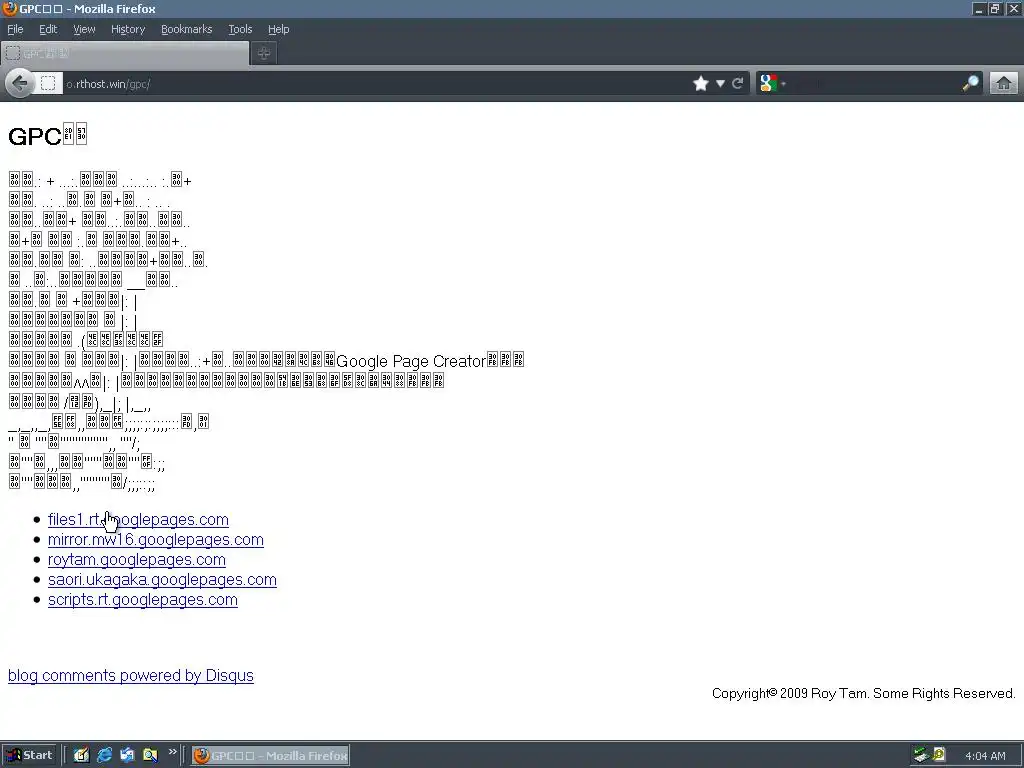Go back with the back arrow
1024x768 pixels.
pyautogui.click(x=20, y=84)
